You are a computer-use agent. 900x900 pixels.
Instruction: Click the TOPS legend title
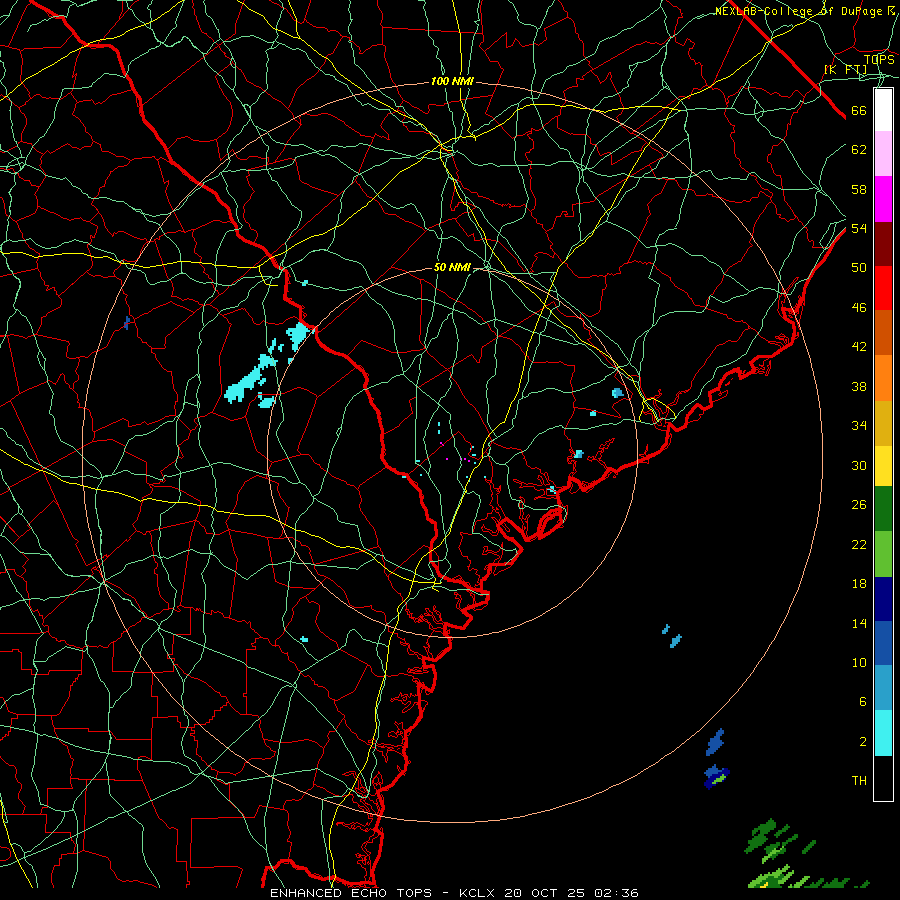click(879, 60)
